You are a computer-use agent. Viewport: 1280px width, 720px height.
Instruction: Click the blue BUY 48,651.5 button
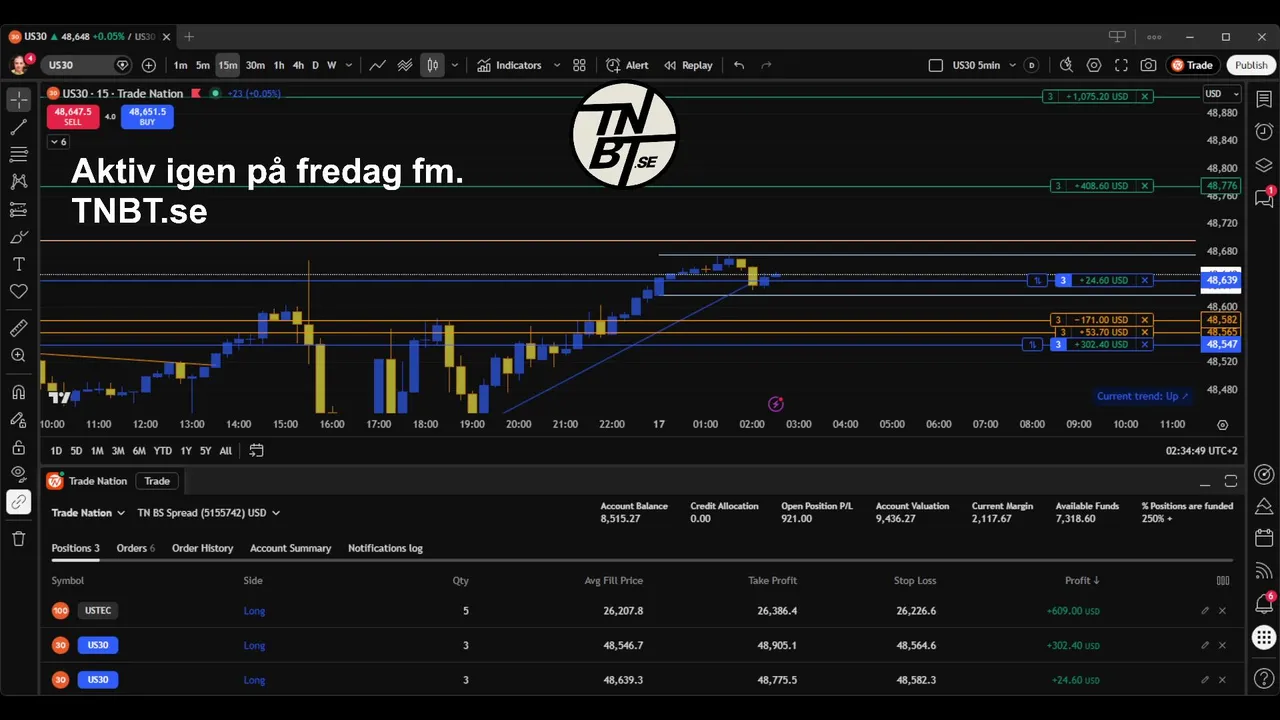tap(147, 117)
